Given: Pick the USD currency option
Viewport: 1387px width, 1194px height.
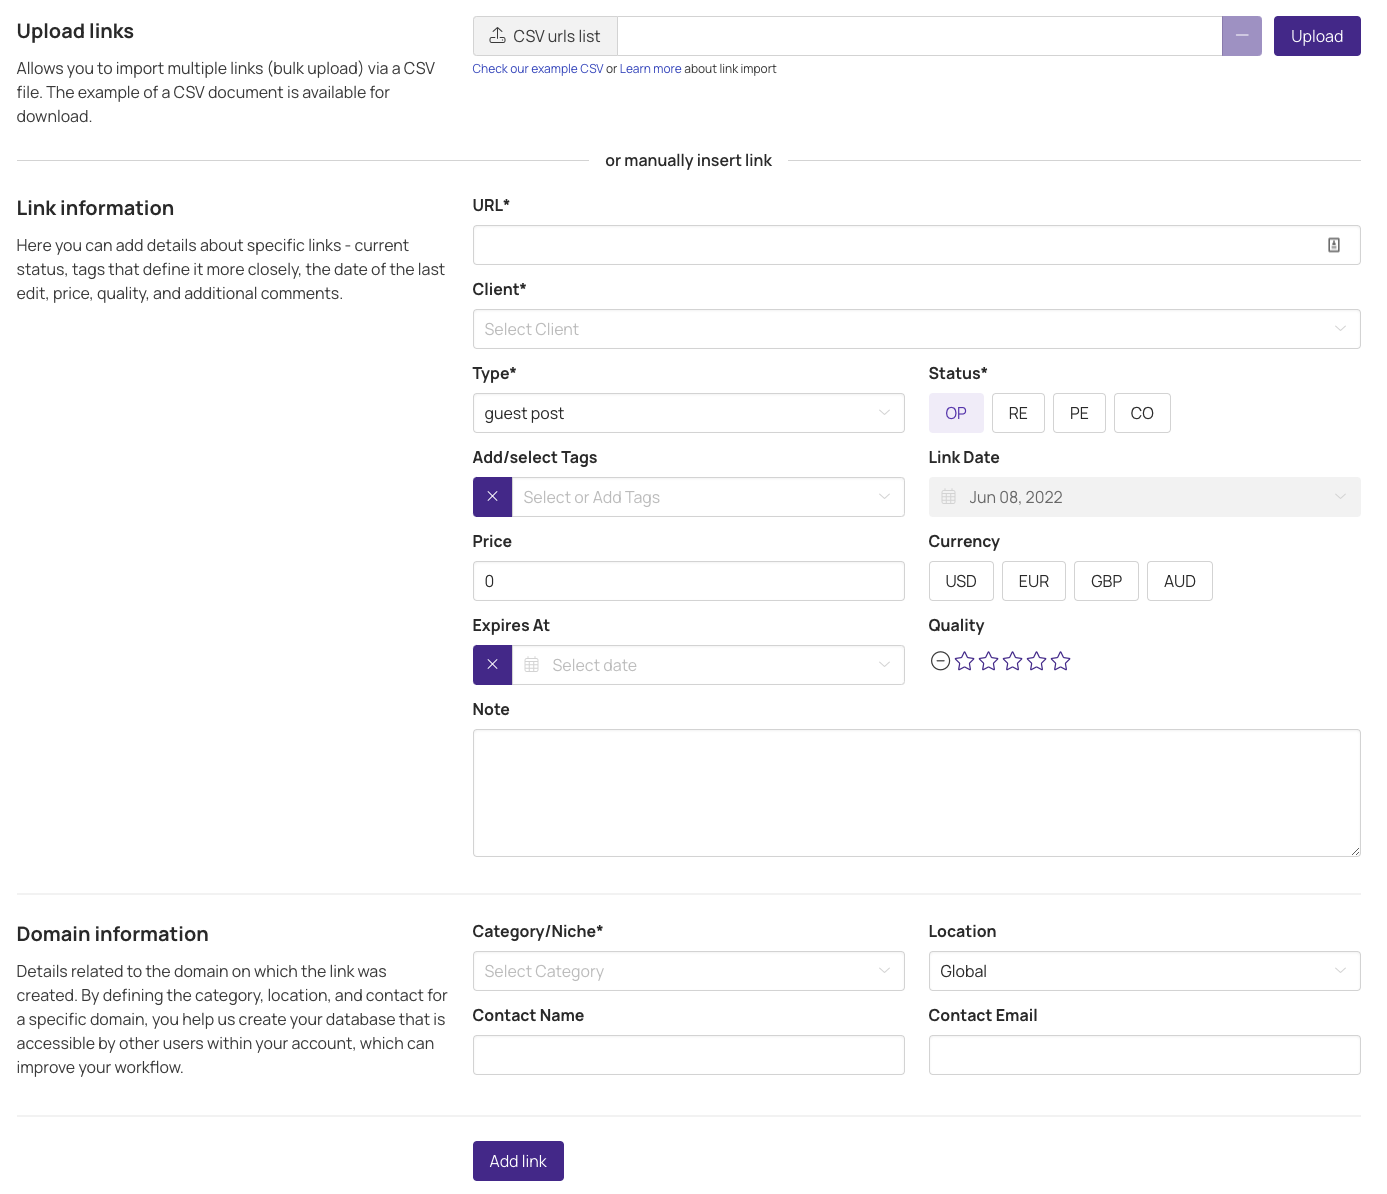Looking at the screenshot, I should click(x=960, y=581).
